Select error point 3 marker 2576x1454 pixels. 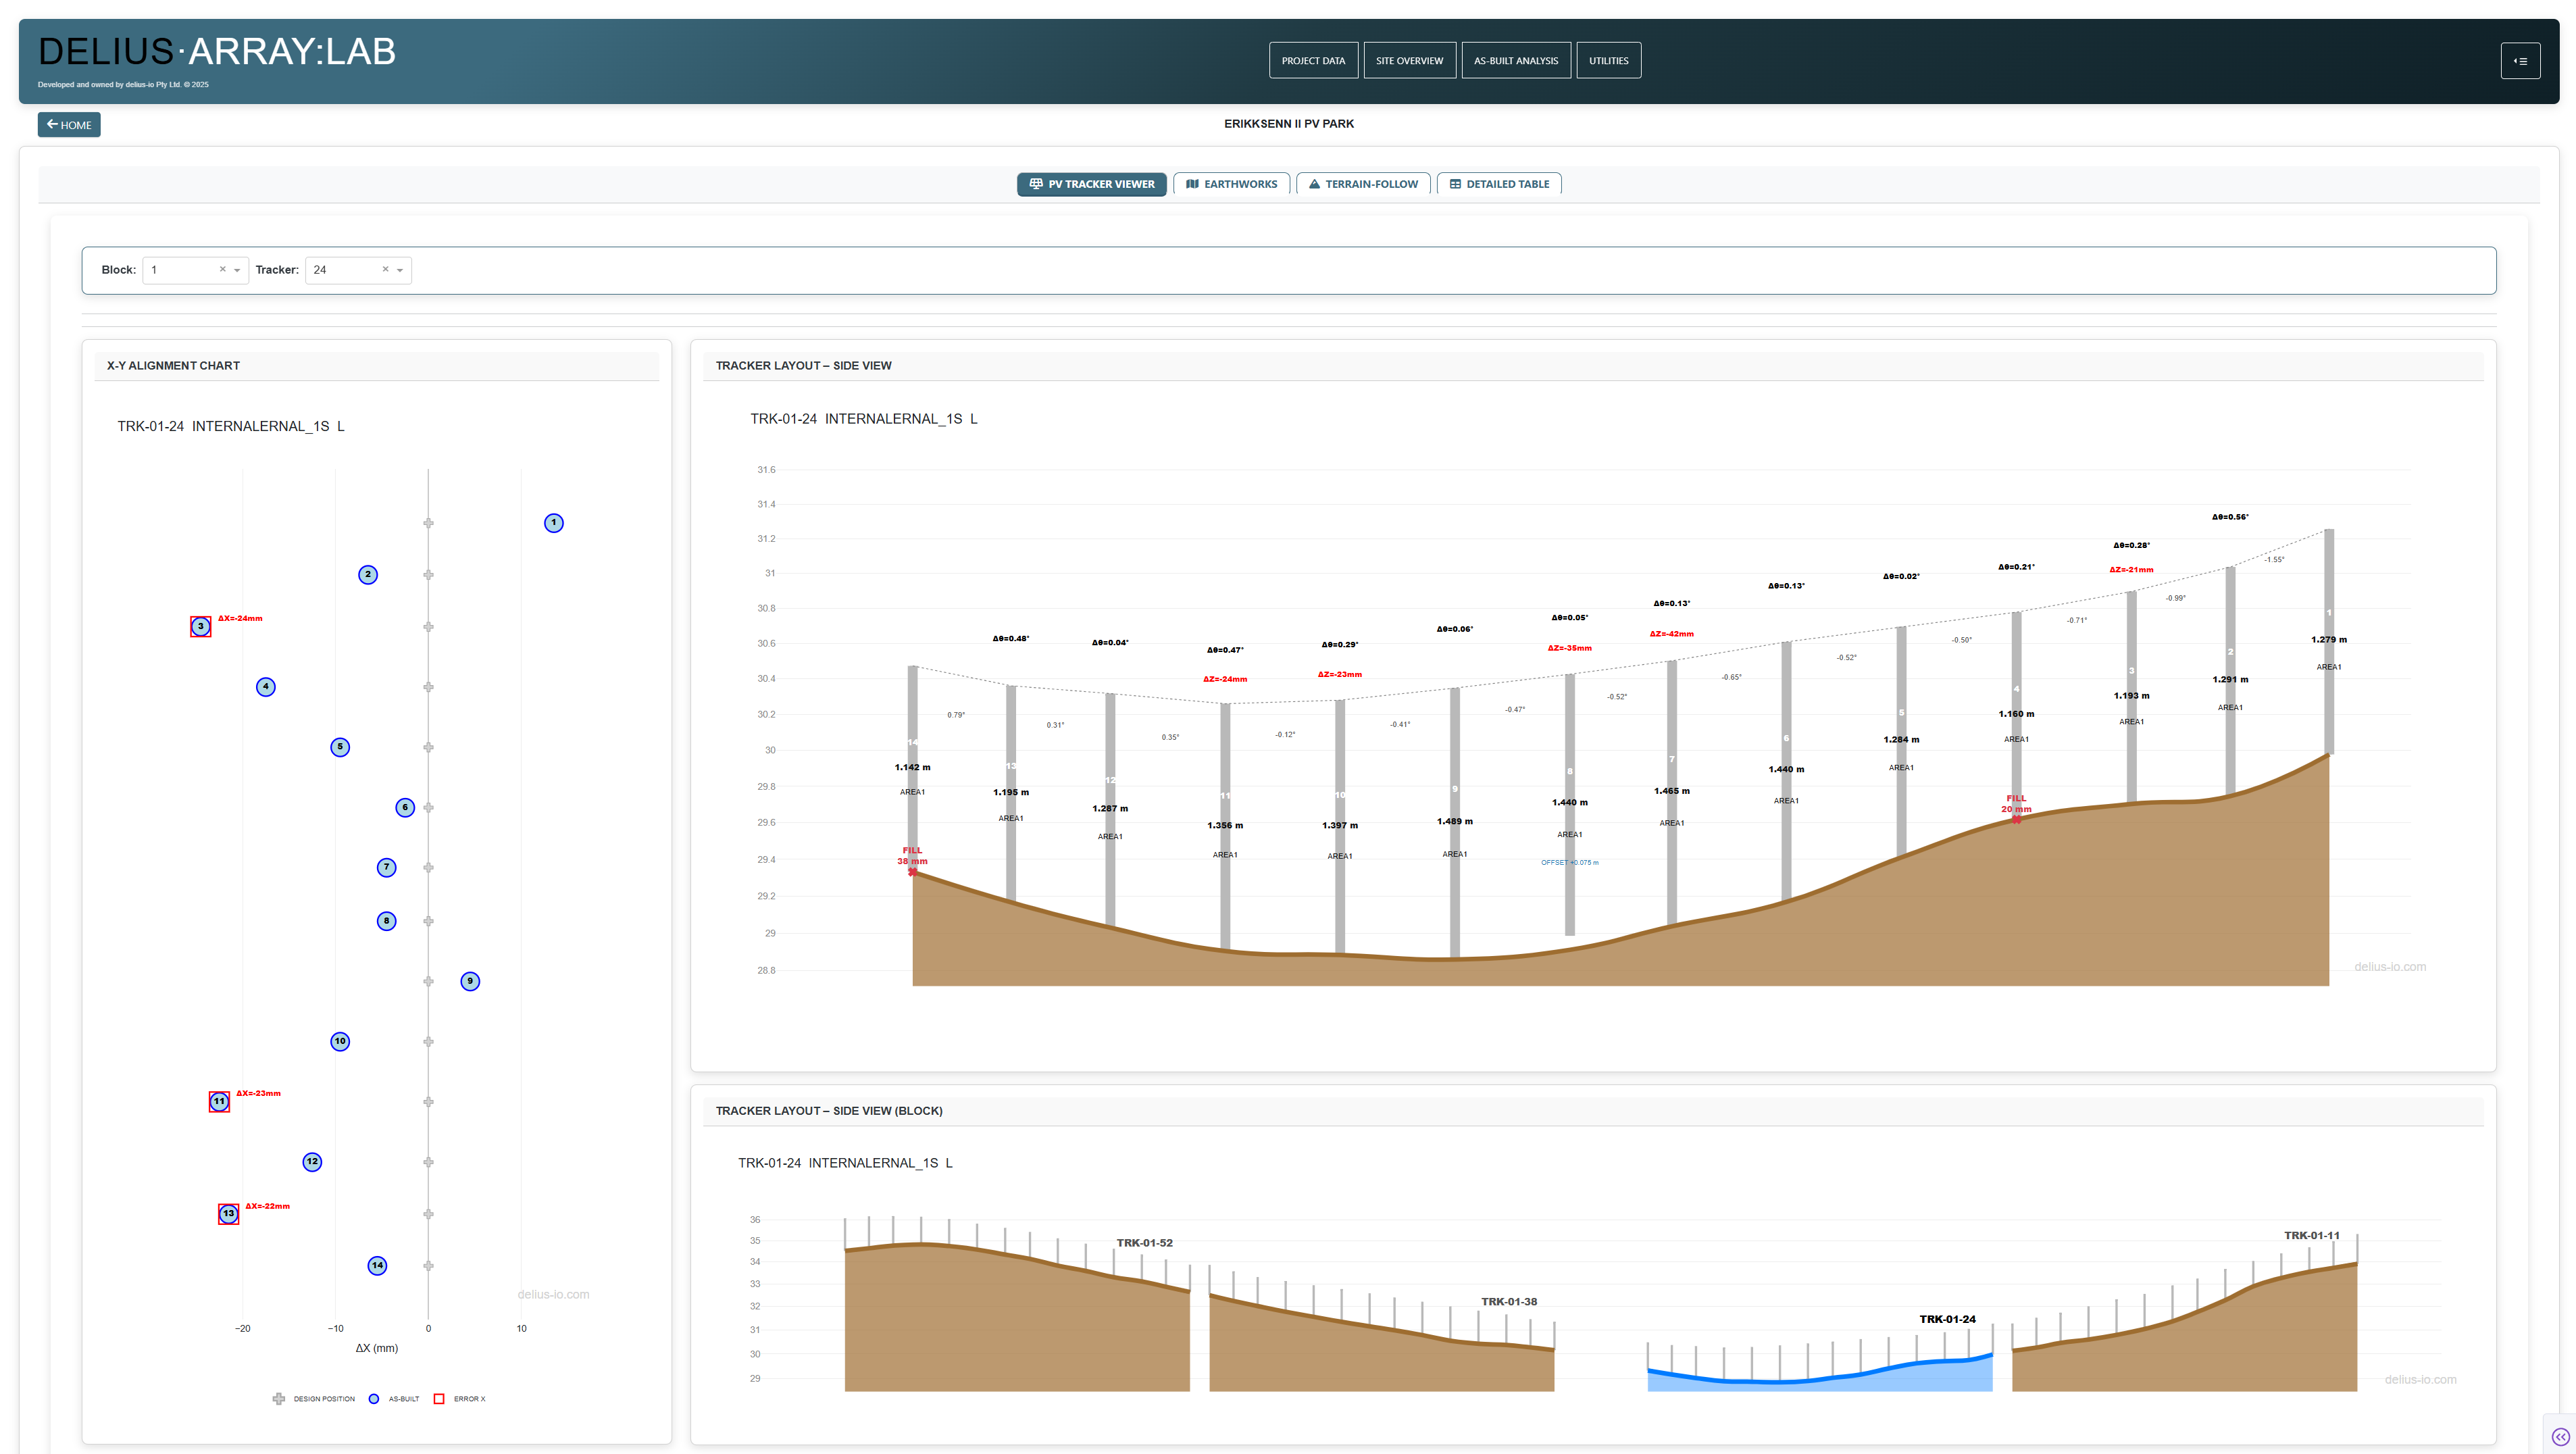click(x=201, y=627)
